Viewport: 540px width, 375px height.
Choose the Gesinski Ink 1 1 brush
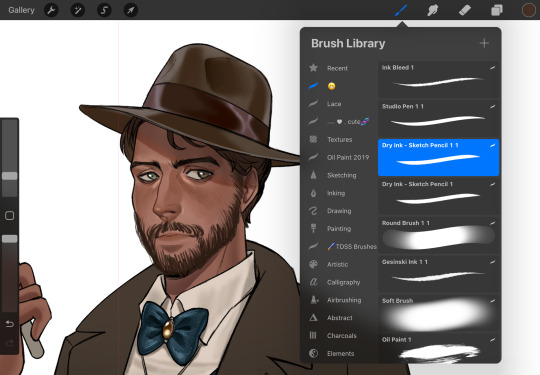[438, 274]
